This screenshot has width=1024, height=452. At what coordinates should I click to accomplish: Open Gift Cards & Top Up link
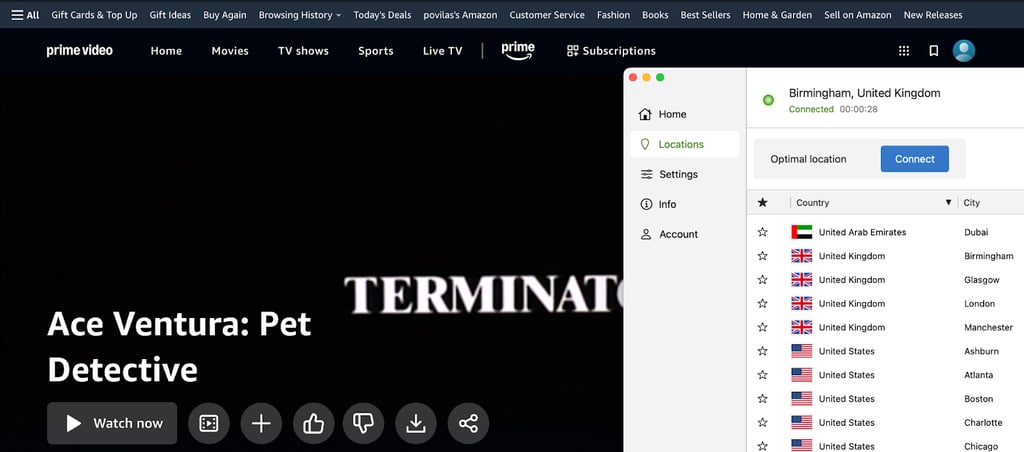[94, 15]
